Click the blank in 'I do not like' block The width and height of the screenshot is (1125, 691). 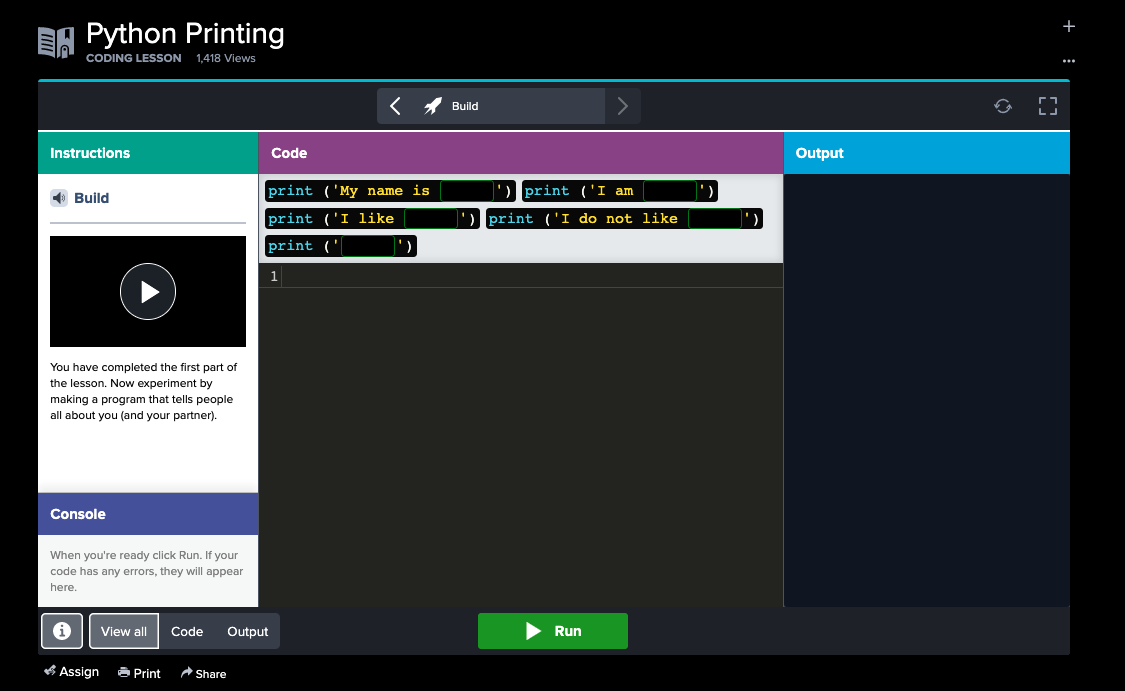tap(715, 218)
